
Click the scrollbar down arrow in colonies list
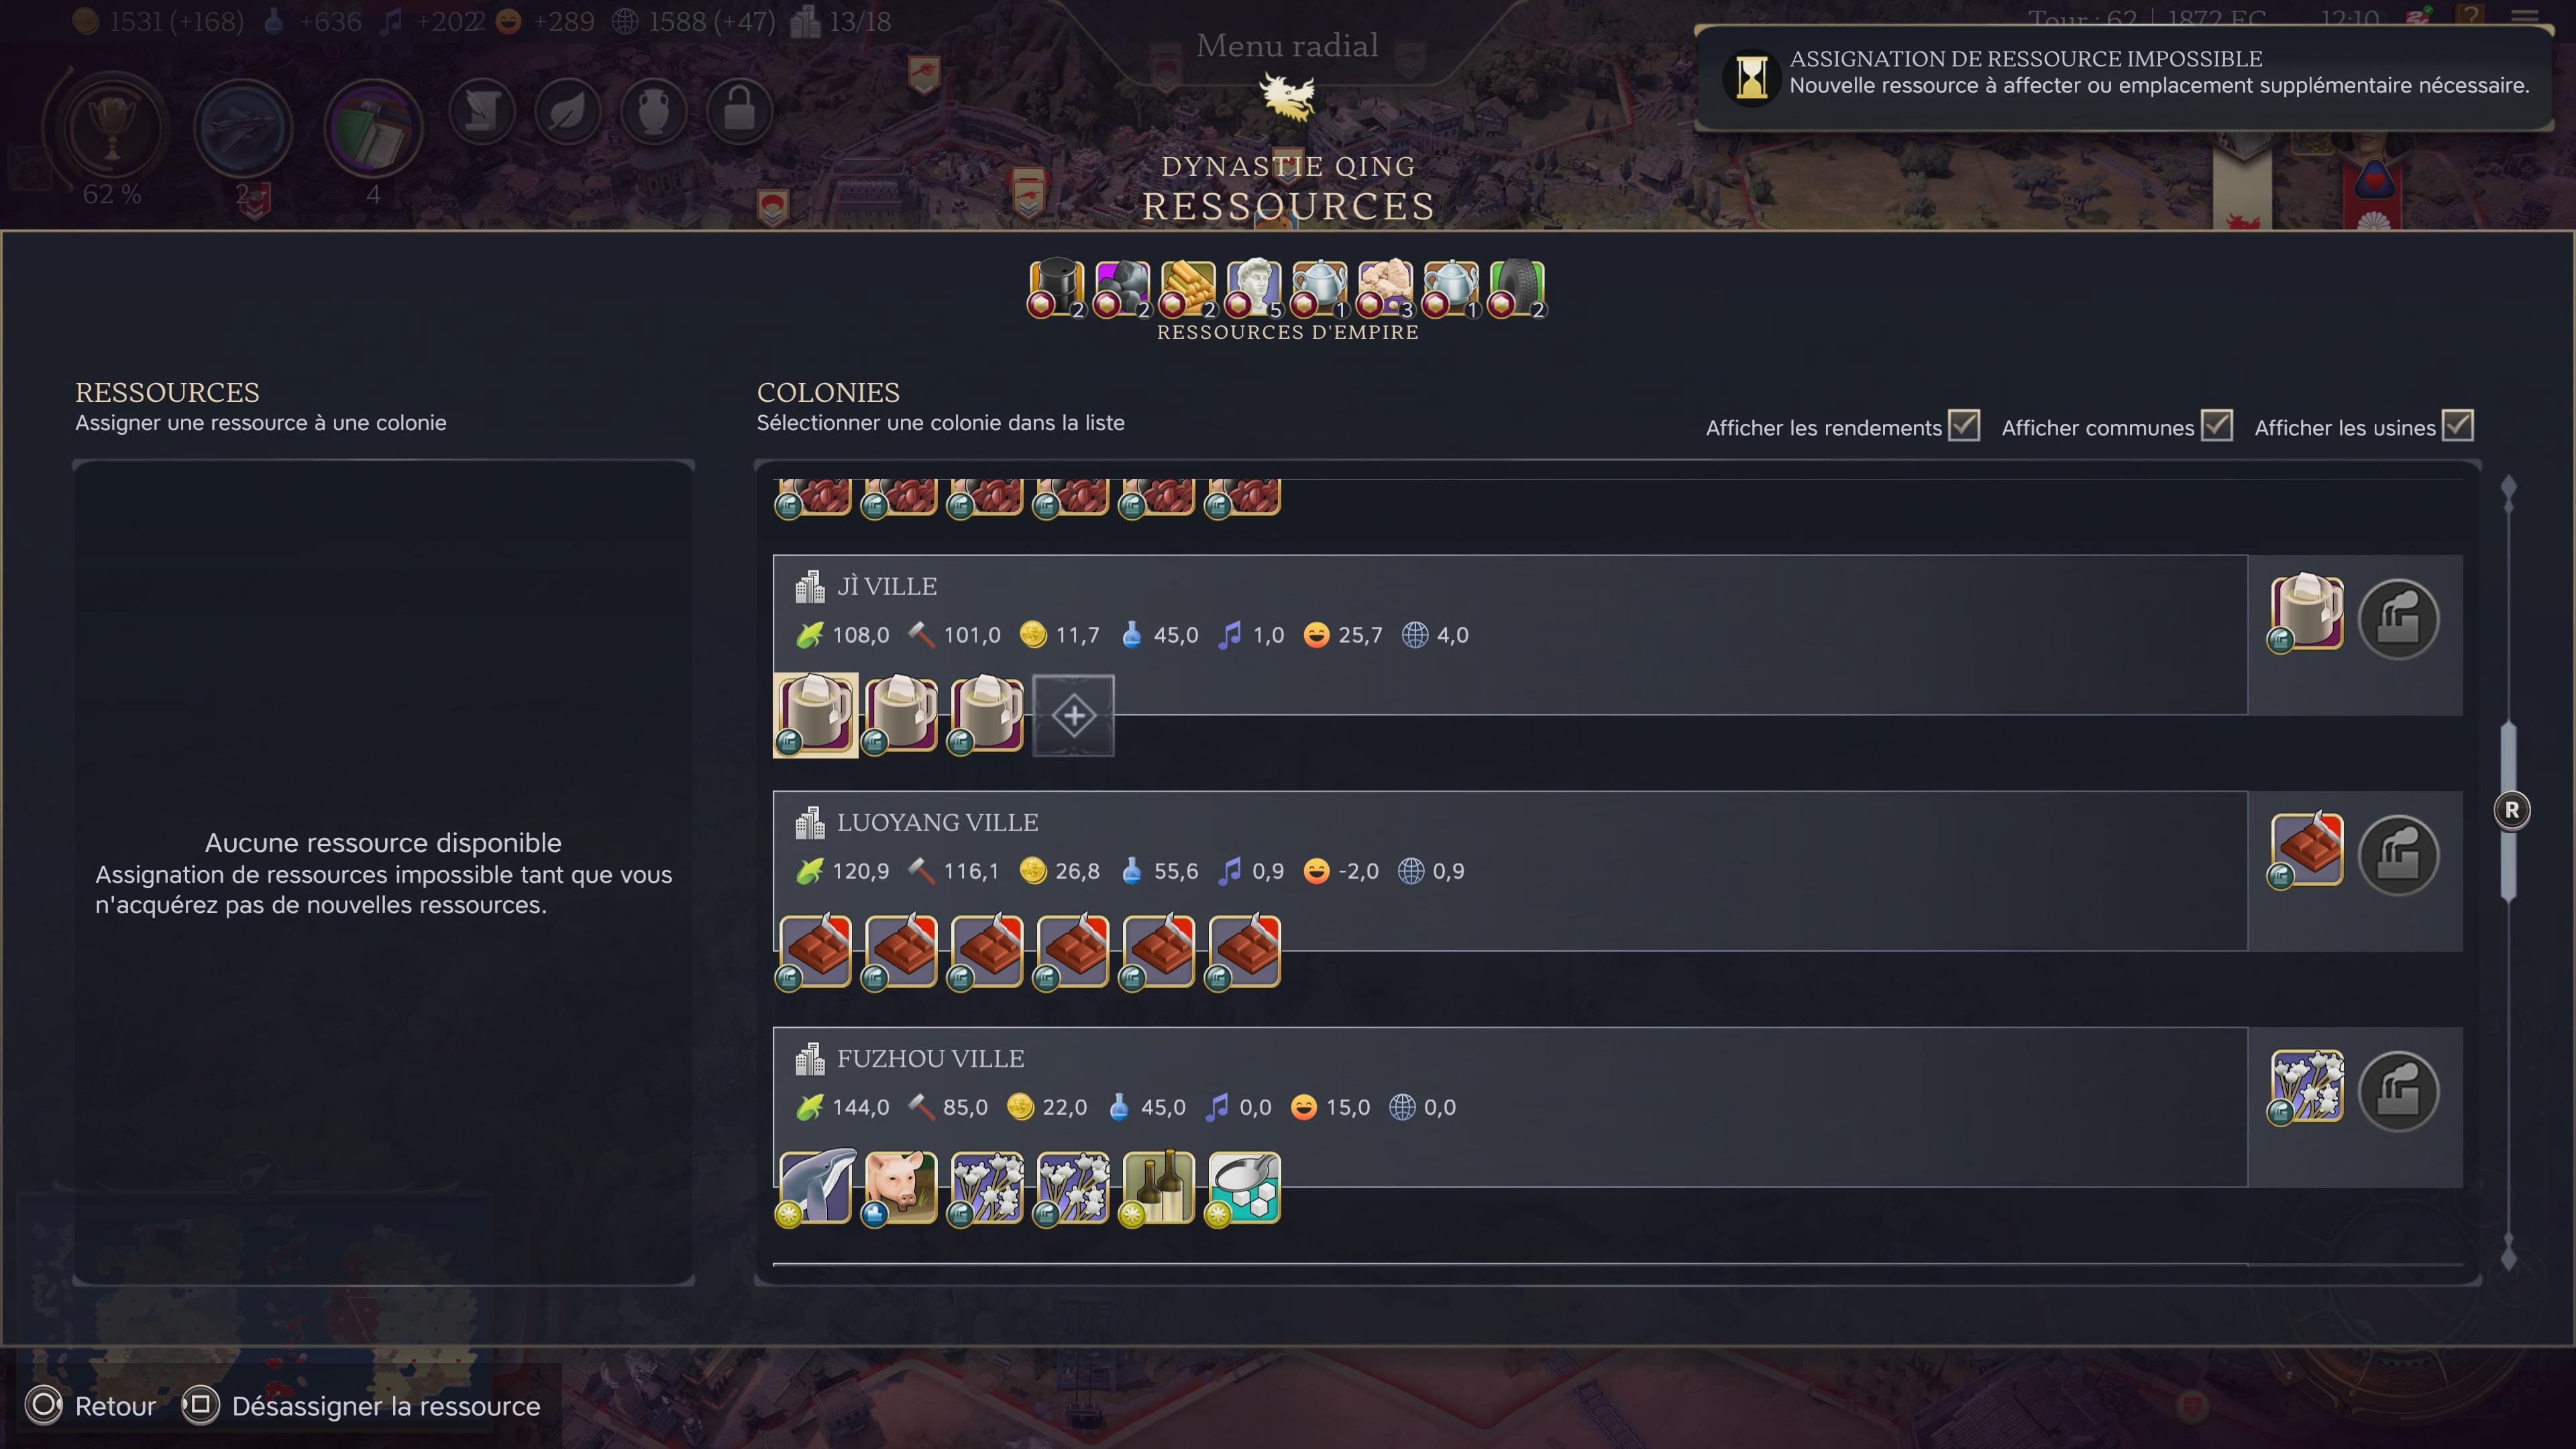(2508, 1258)
